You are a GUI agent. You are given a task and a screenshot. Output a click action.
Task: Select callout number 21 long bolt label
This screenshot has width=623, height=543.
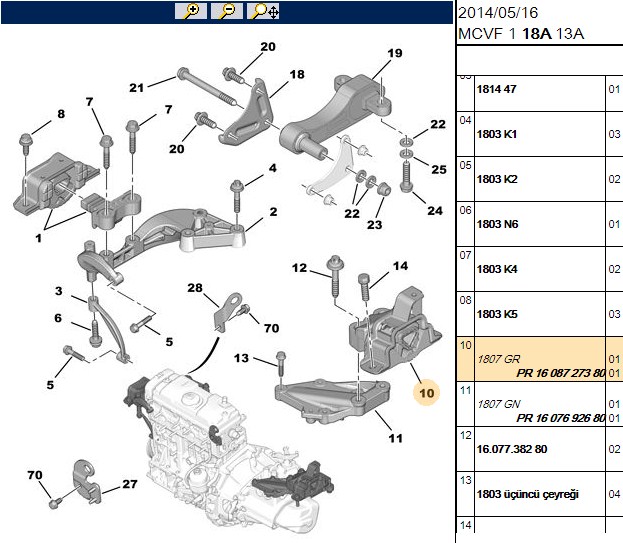[x=136, y=87]
